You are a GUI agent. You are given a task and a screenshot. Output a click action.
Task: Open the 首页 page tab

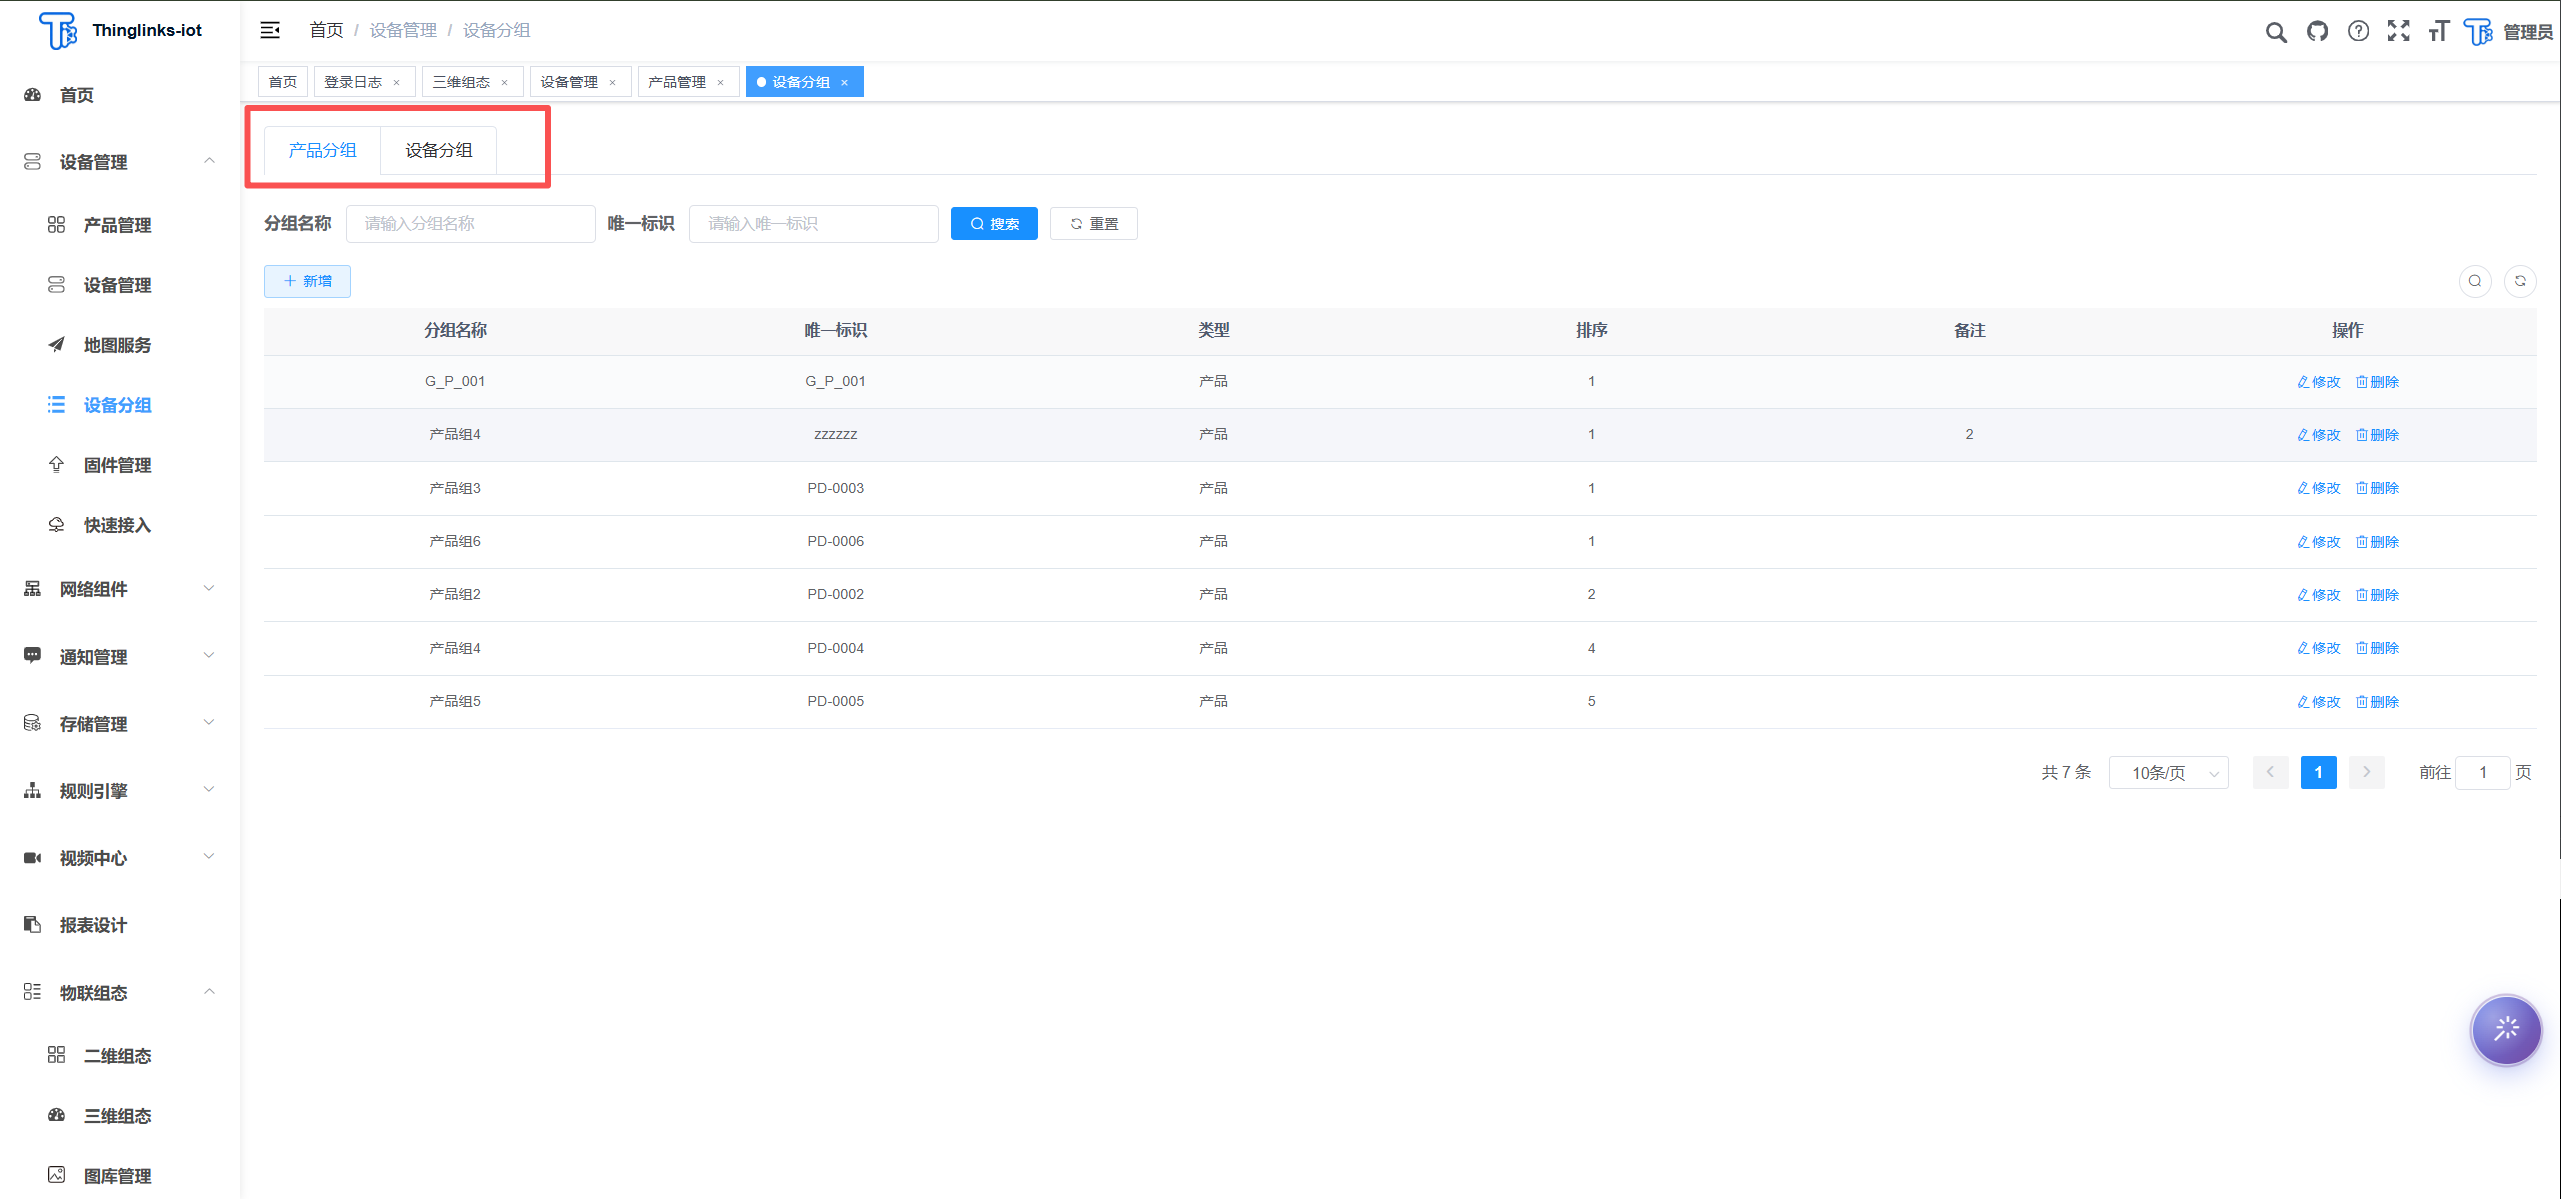(x=283, y=82)
